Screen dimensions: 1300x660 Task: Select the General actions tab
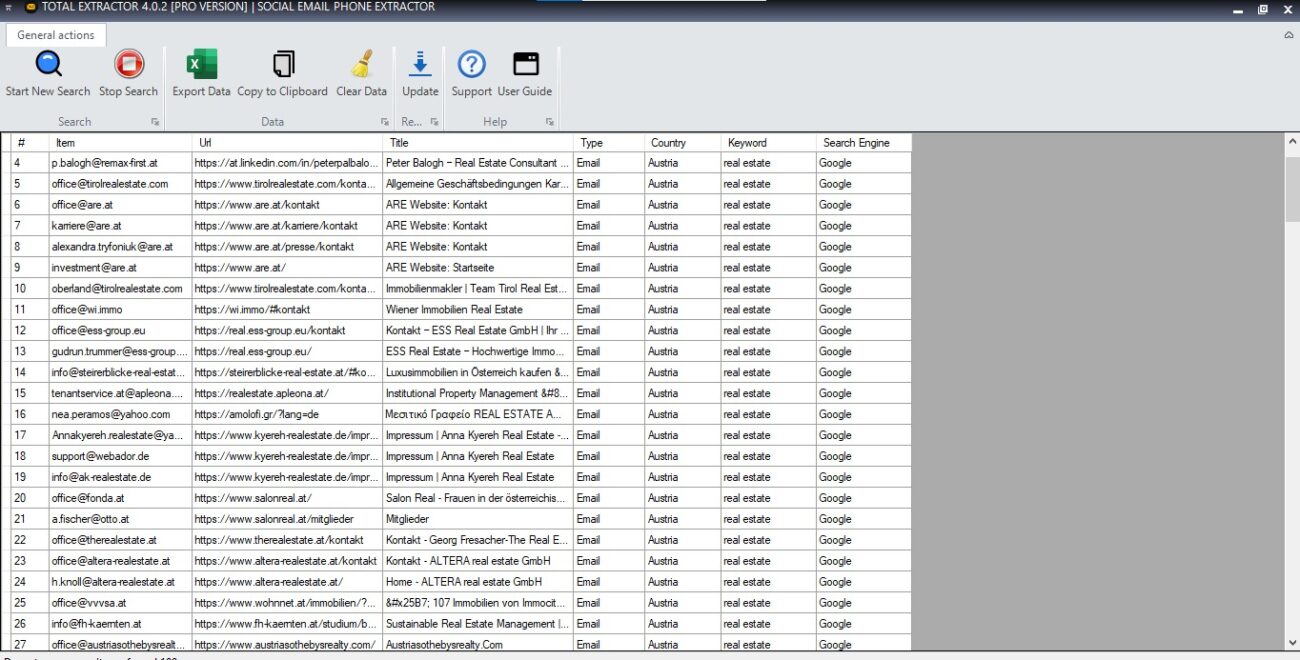coord(56,35)
